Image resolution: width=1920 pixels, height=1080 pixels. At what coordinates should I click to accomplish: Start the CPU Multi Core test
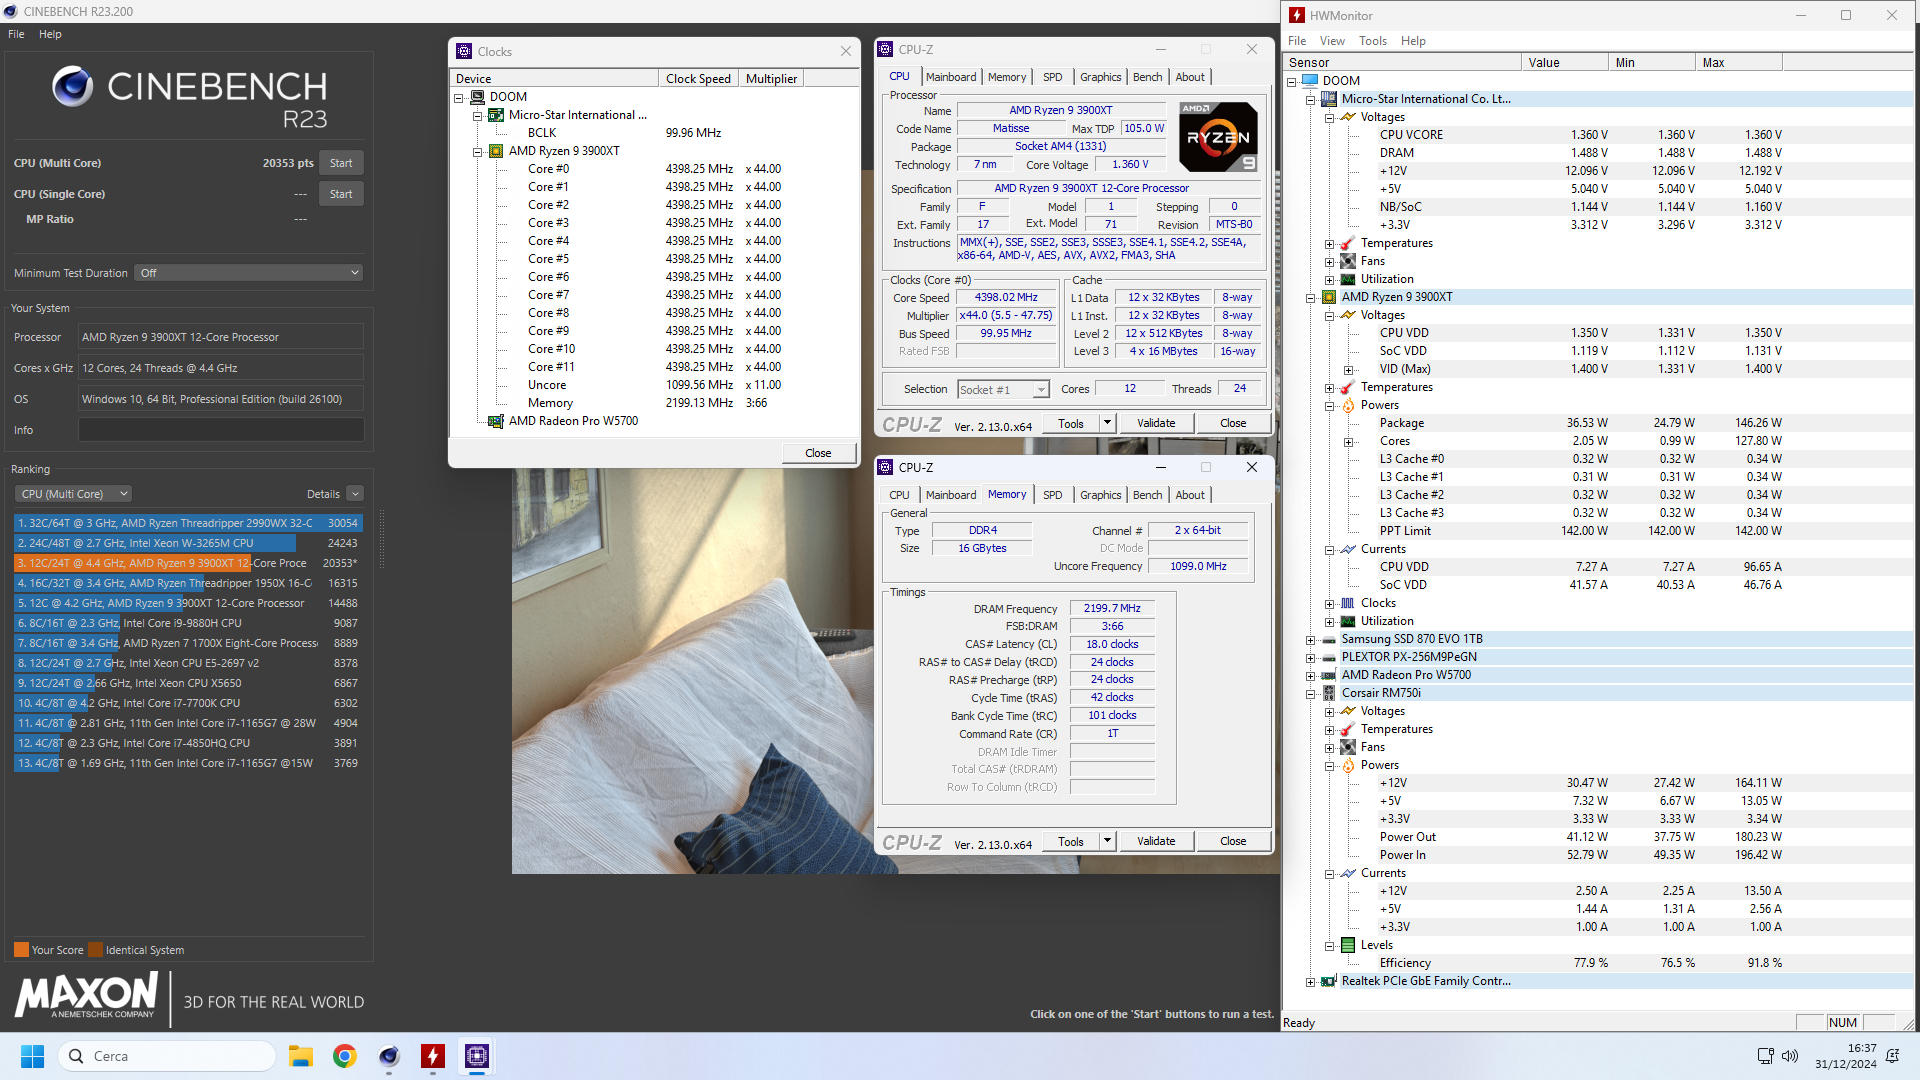click(341, 163)
